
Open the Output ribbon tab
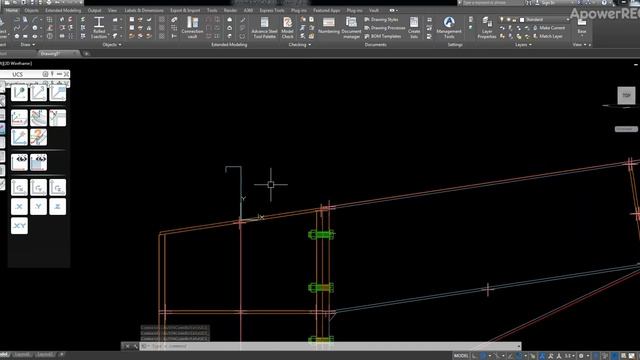(x=94, y=10)
